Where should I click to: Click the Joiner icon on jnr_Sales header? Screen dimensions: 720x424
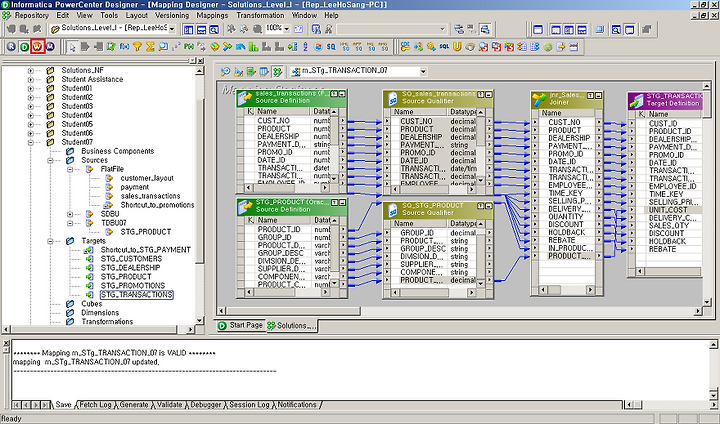[x=539, y=99]
